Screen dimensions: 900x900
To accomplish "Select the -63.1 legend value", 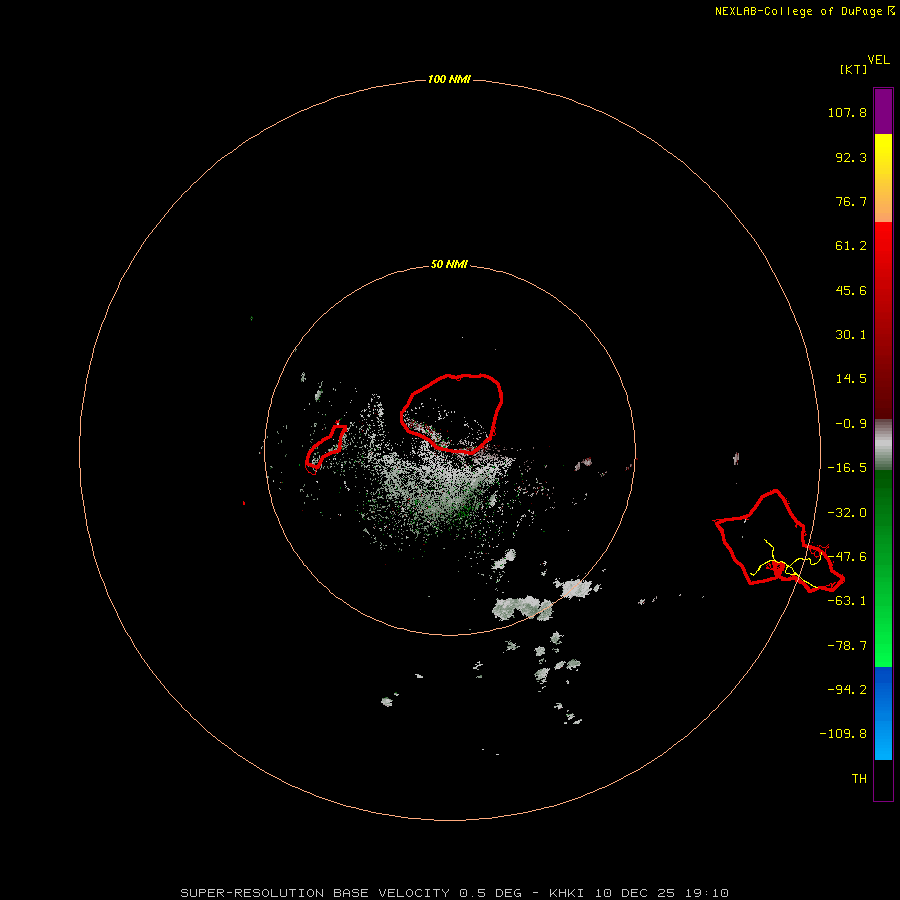I will click(x=847, y=601).
